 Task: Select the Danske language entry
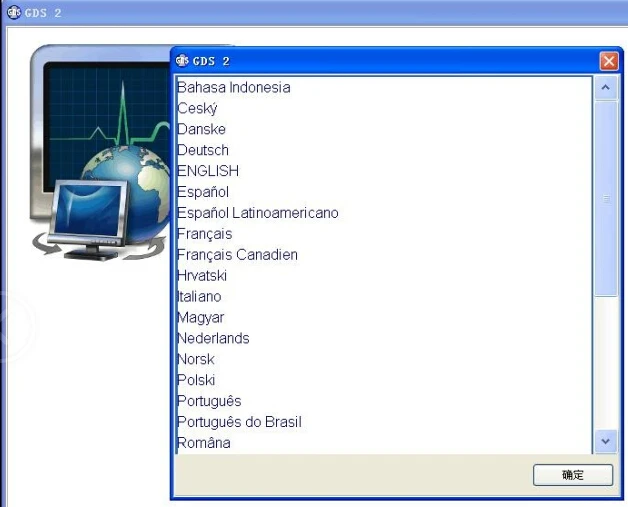[x=384, y=129]
